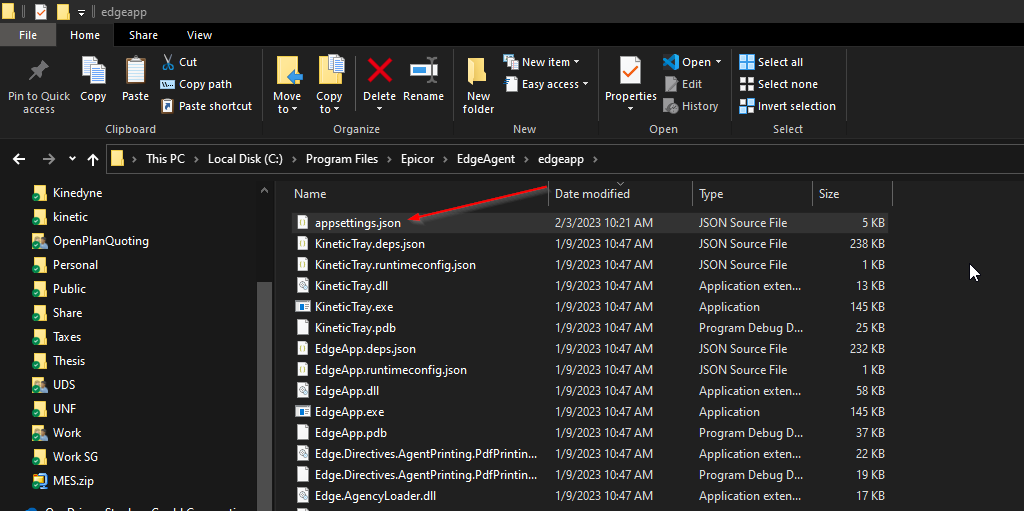Open the Thesis folder in navigation pane
The image size is (1024, 511).
(x=69, y=361)
